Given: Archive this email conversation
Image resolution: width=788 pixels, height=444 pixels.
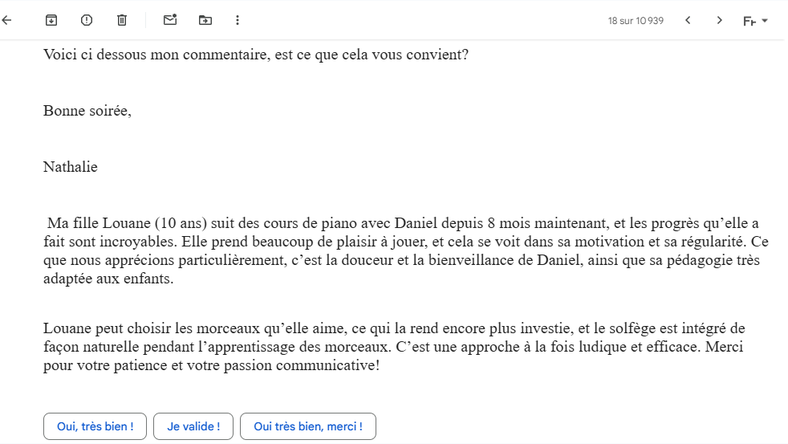Looking at the screenshot, I should pos(51,20).
